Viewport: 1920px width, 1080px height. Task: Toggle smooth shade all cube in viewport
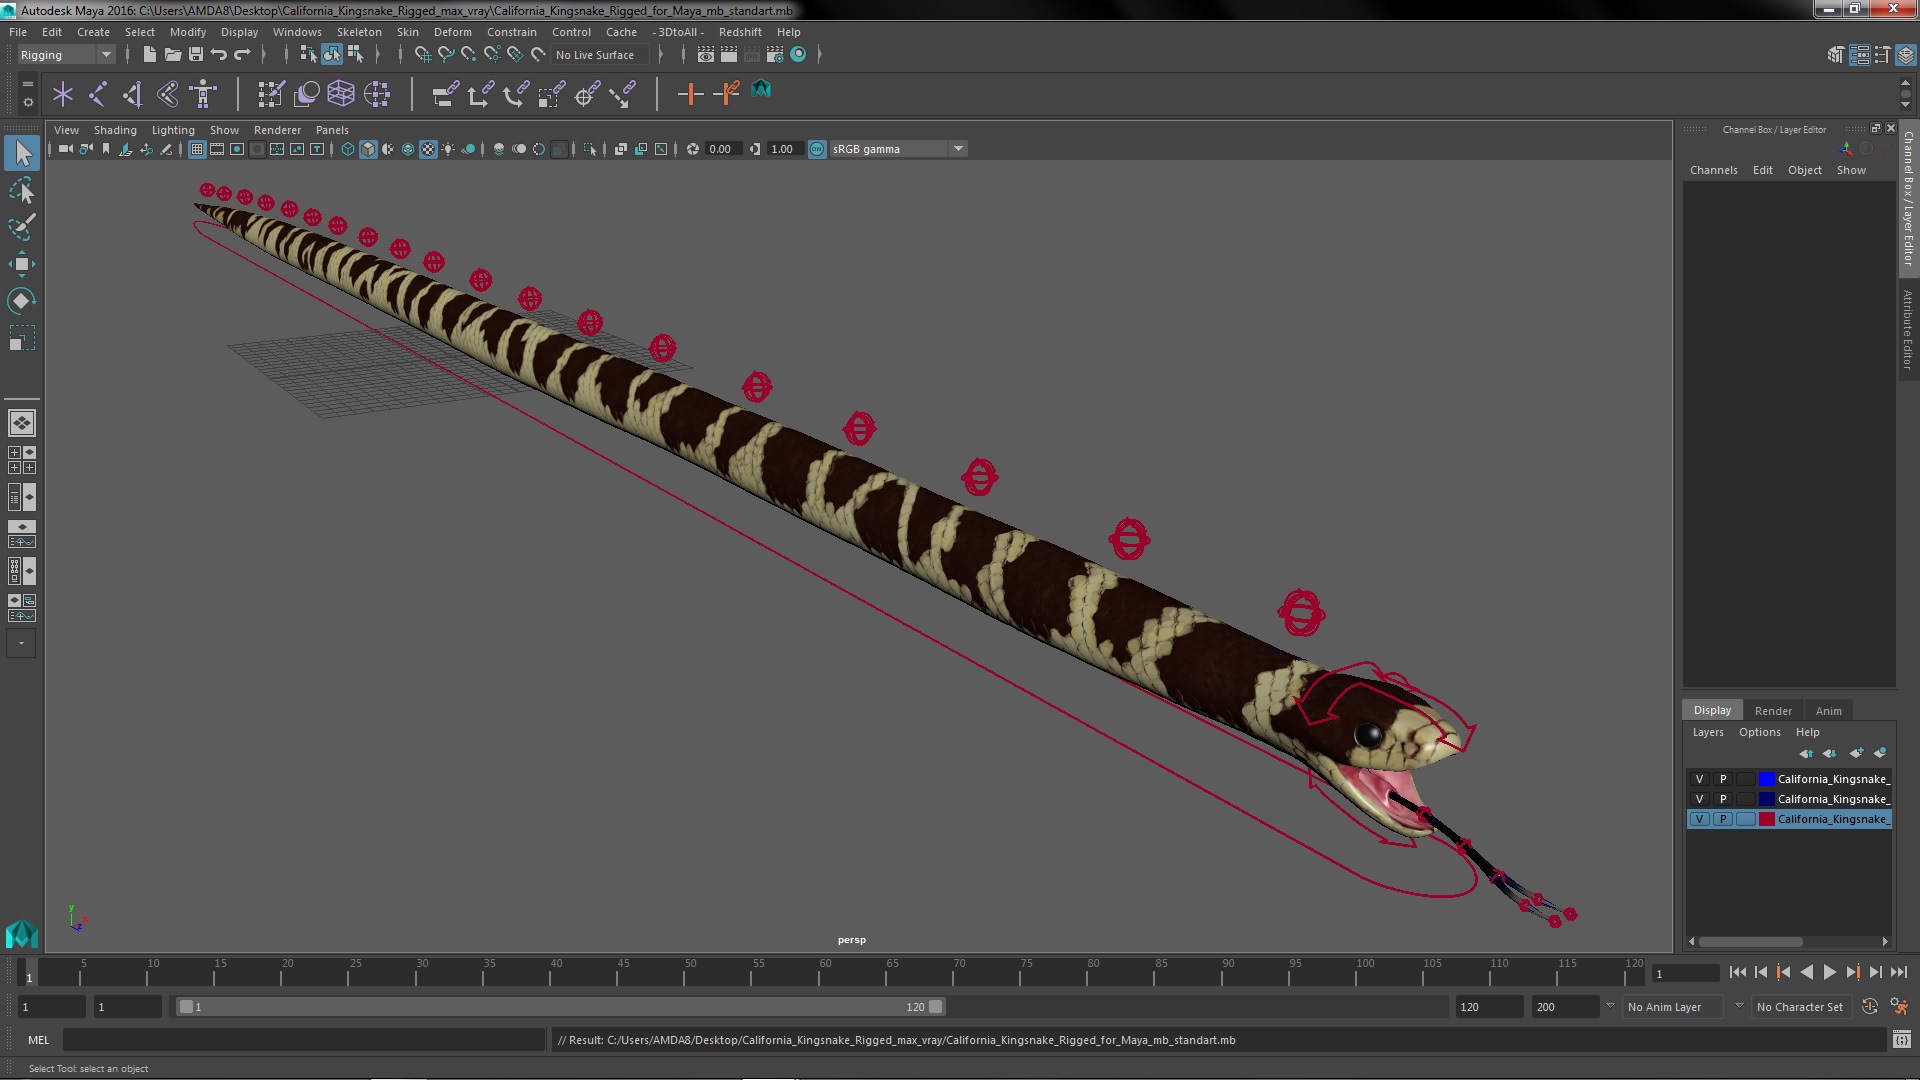pyautogui.click(x=368, y=149)
